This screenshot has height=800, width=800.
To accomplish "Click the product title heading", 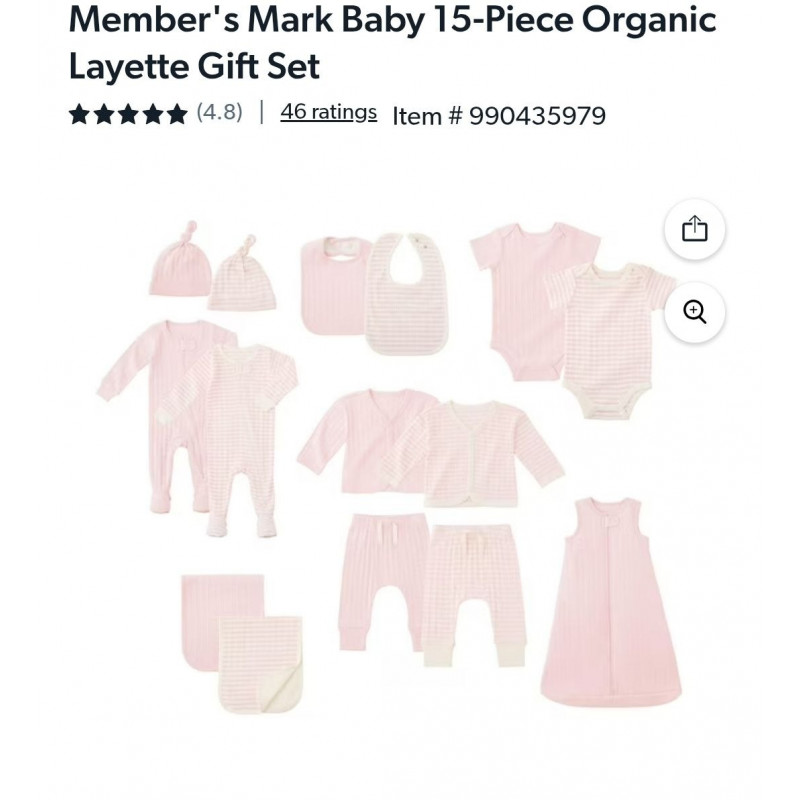I will 392,42.
